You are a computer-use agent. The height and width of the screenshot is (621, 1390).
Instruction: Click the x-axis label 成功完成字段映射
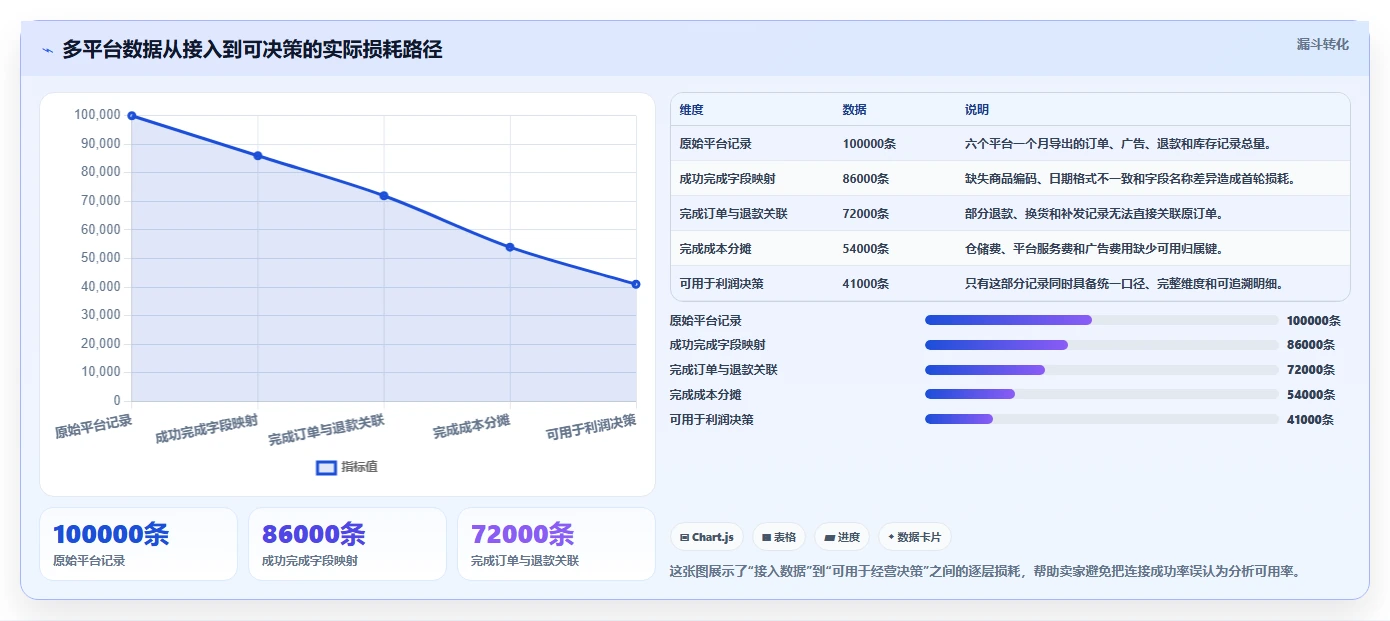click(207, 429)
